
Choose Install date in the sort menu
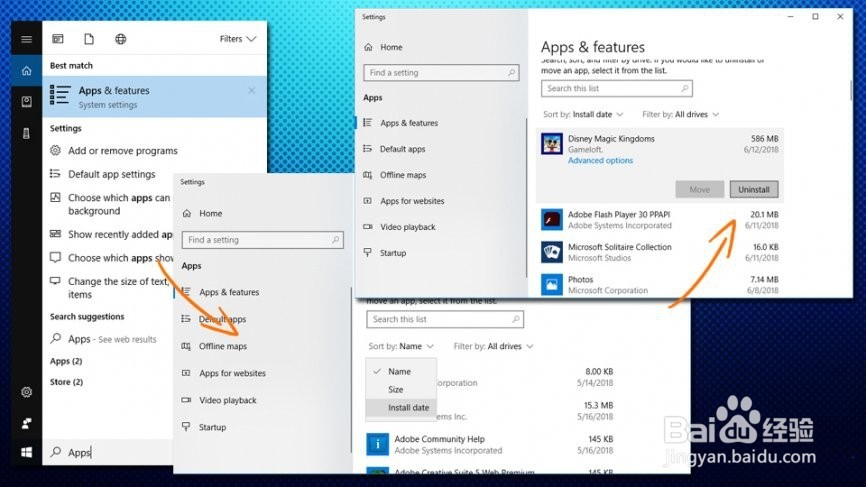click(401, 407)
